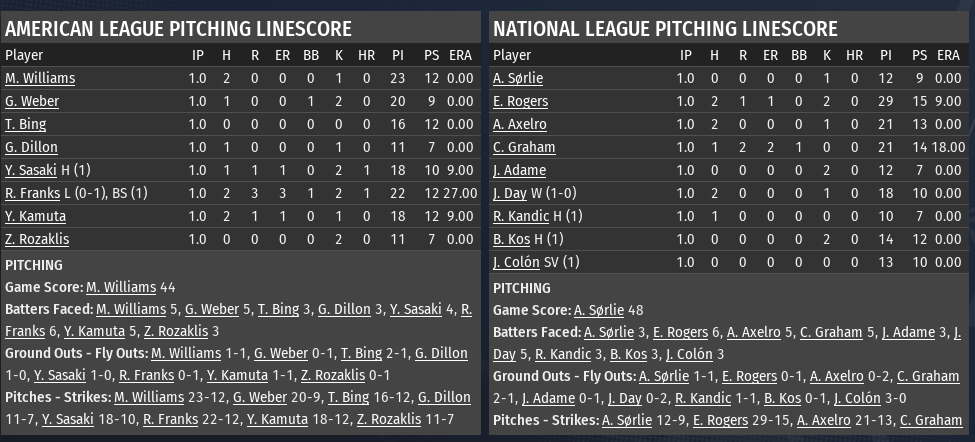Open G. Dillon's link in the linescore table
The height and width of the screenshot is (442, 975).
tap(31, 147)
